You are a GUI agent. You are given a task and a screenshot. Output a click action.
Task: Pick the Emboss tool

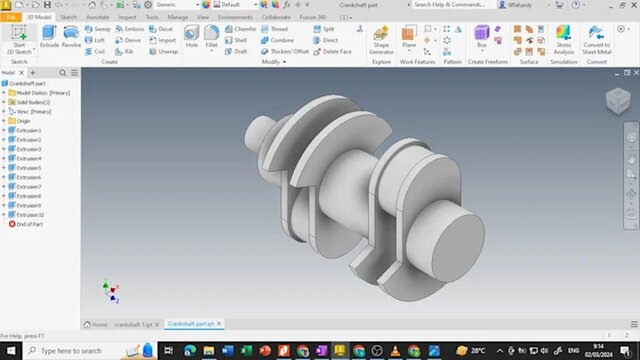pyautogui.click(x=130, y=29)
